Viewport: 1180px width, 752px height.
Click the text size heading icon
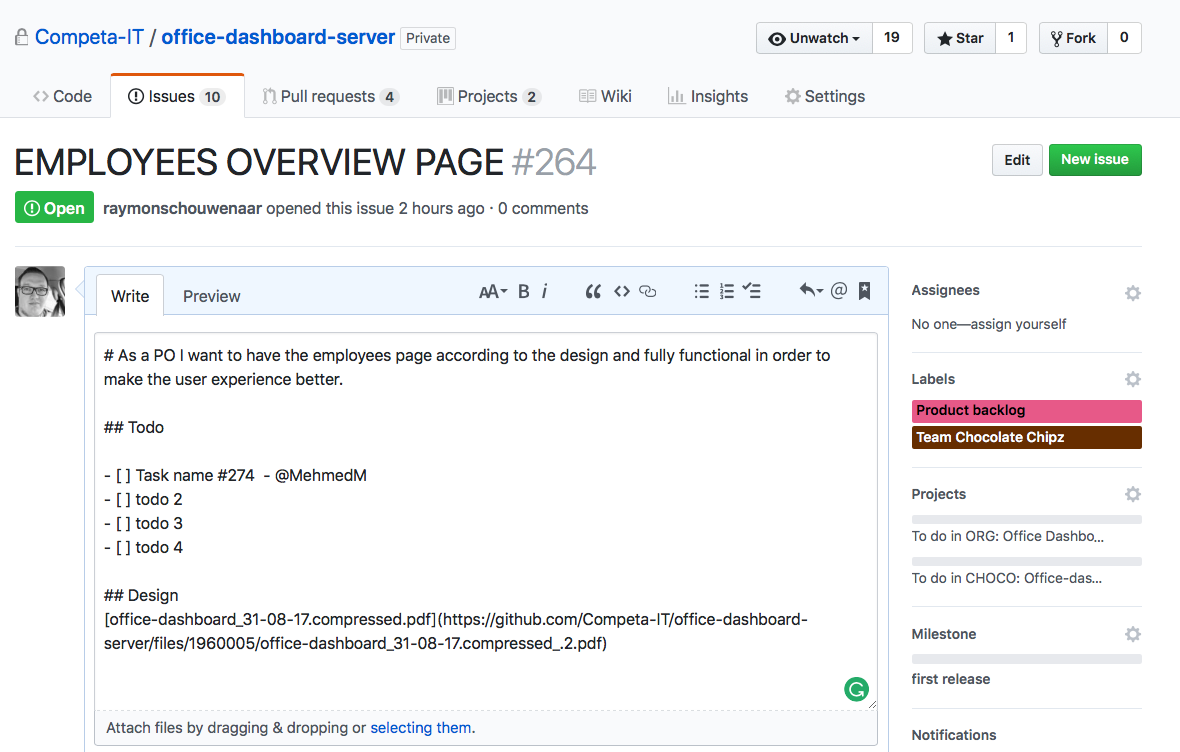(493, 291)
